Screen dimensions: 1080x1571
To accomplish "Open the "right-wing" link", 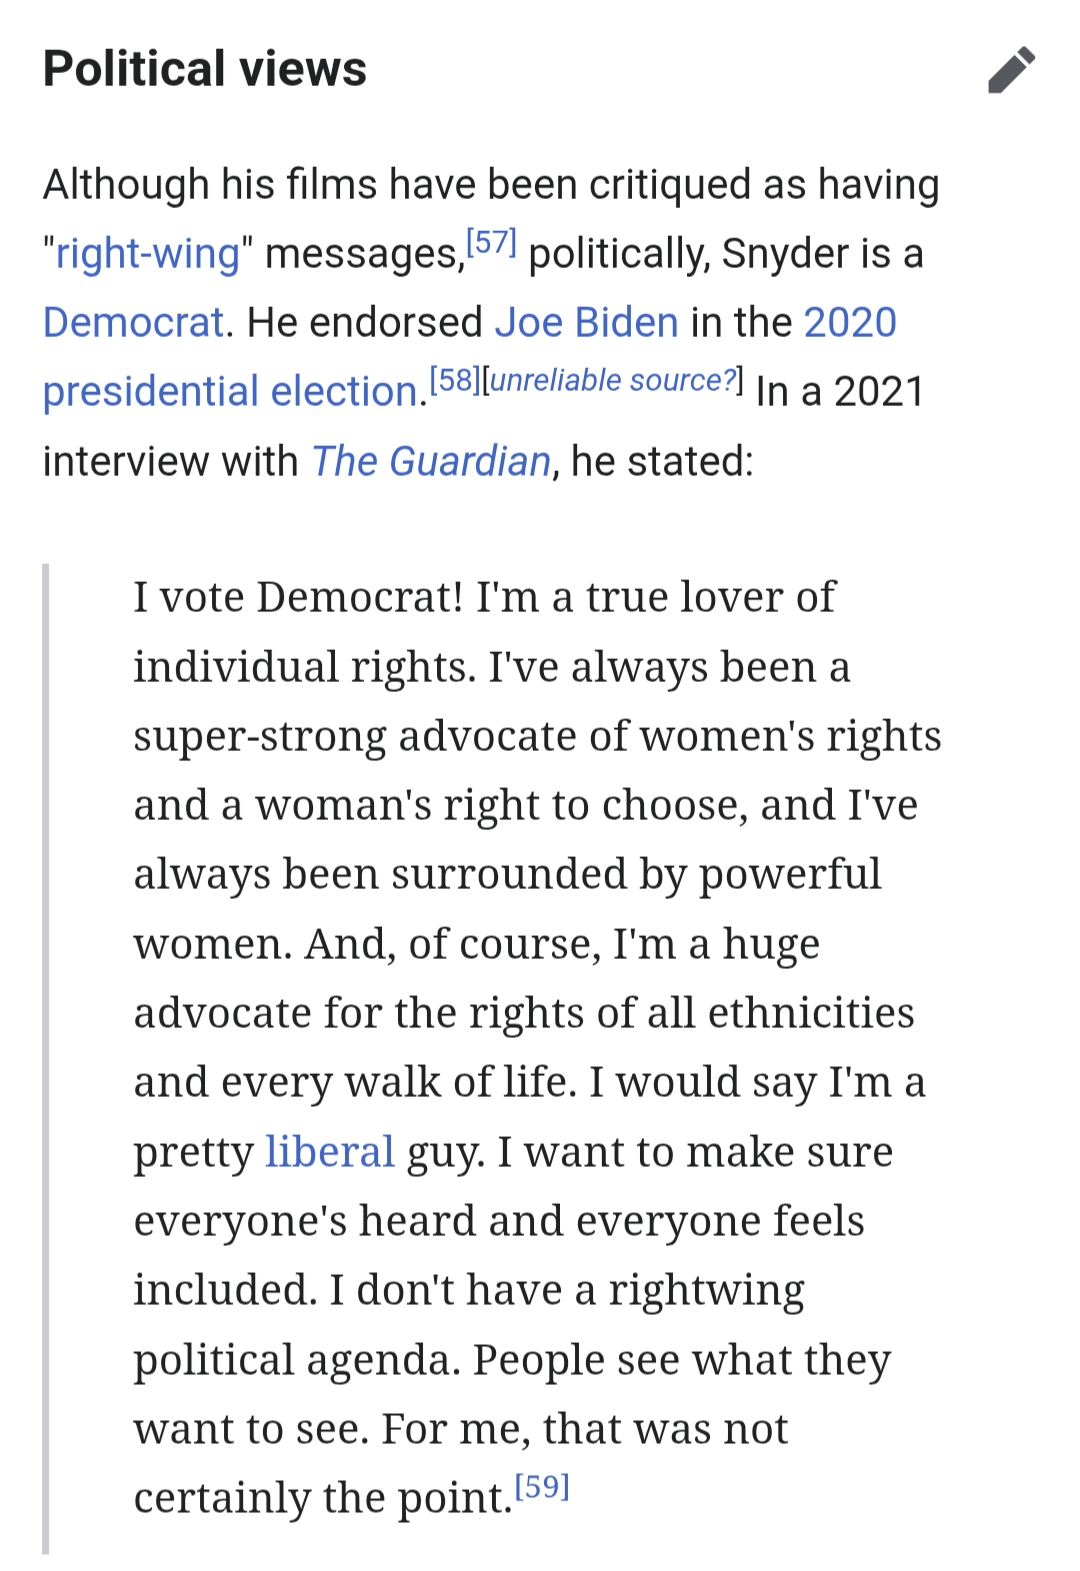I will tap(148, 254).
